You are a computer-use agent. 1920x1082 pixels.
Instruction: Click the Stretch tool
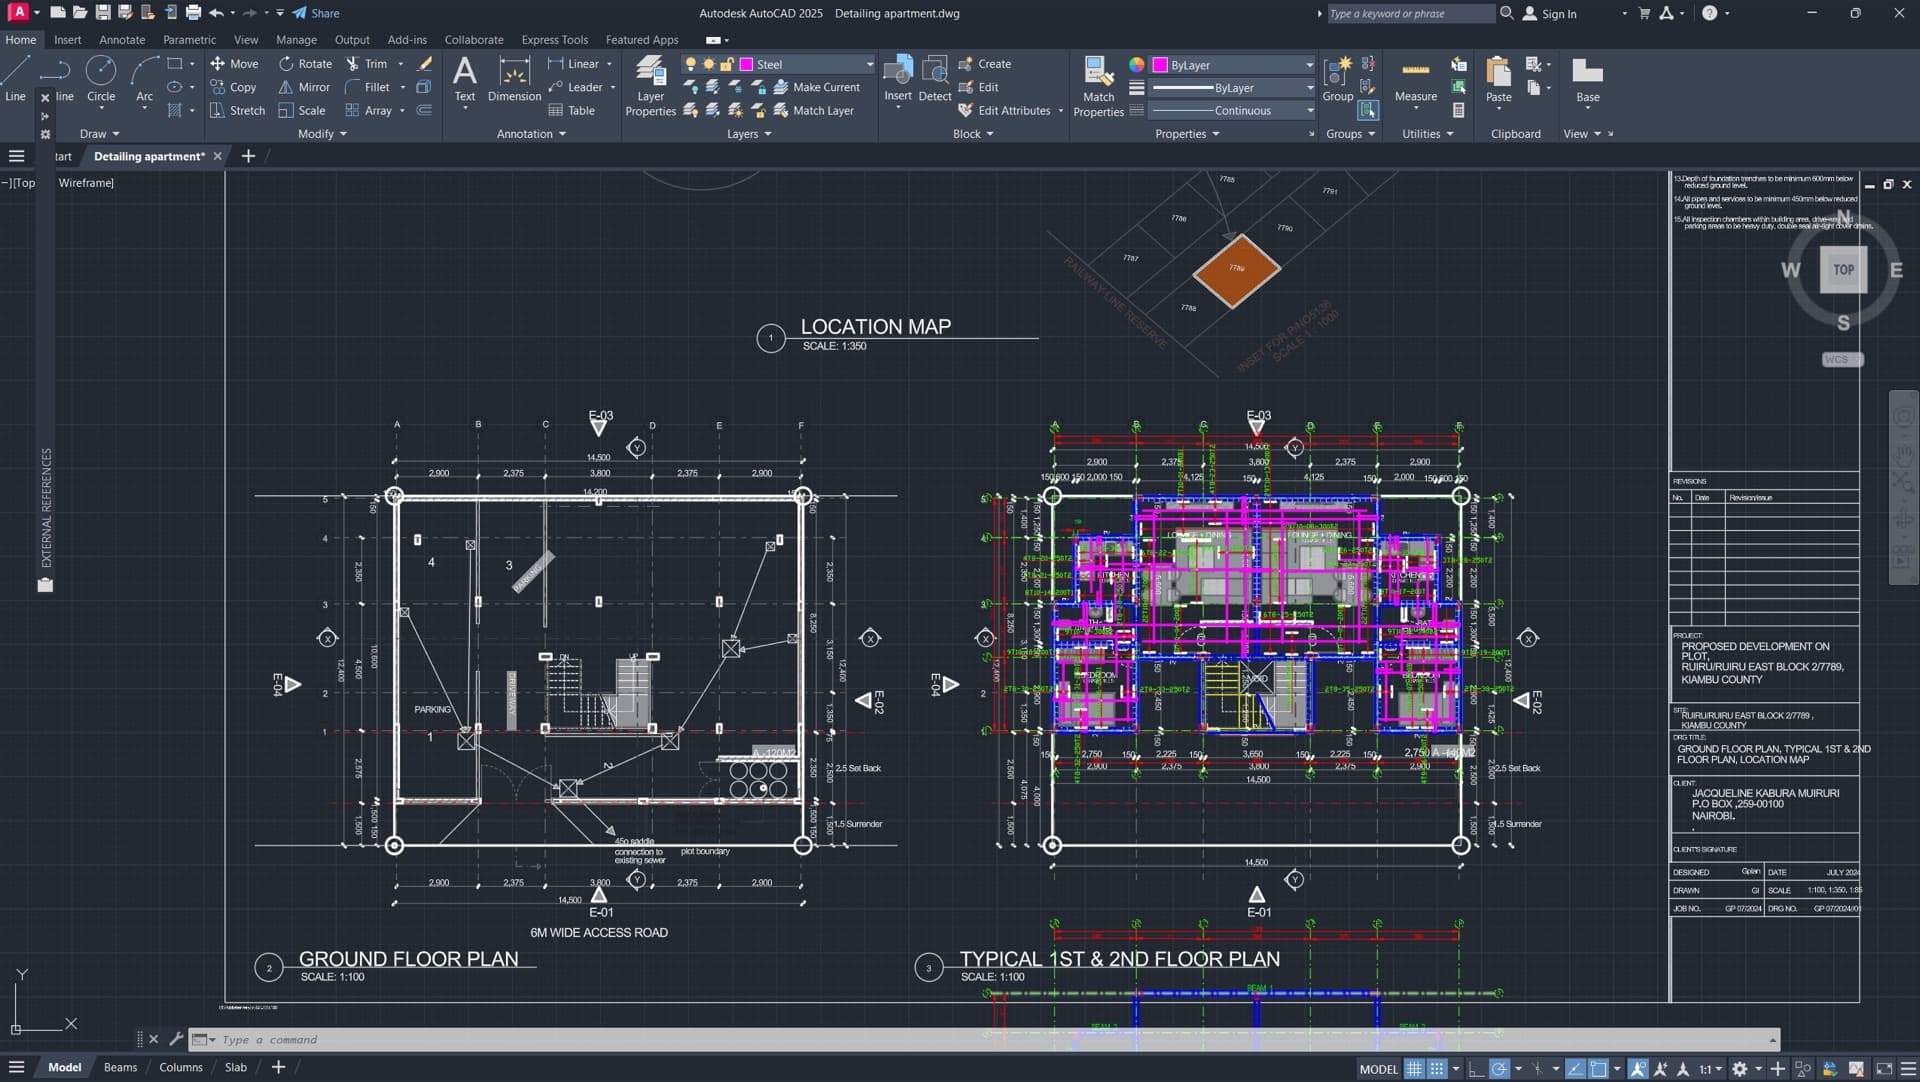(x=237, y=110)
